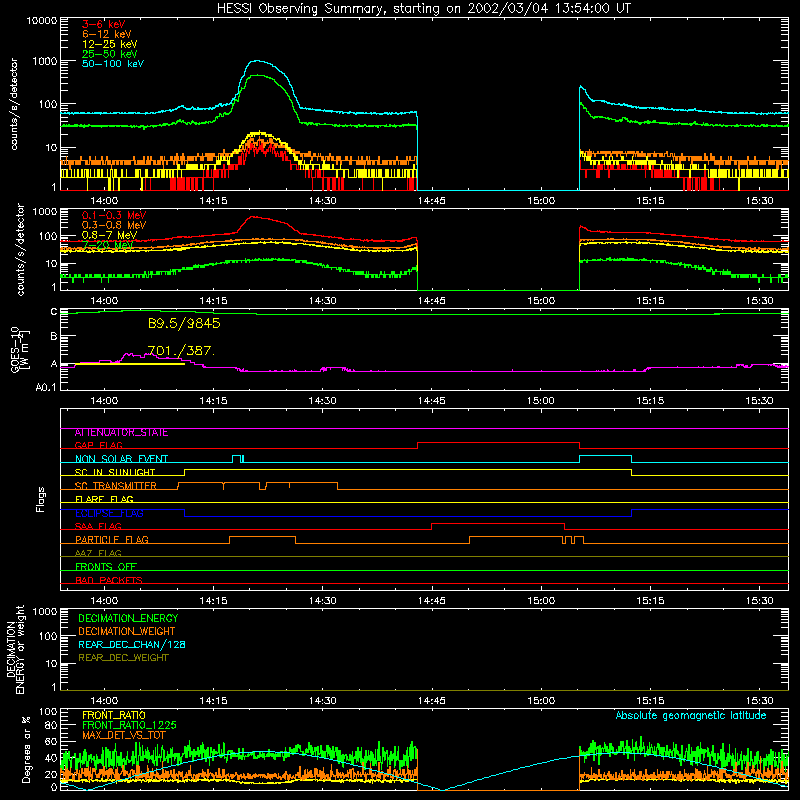The height and width of the screenshot is (800, 800).
Task: Select the SAA_FLAG label
Action: click(98, 526)
